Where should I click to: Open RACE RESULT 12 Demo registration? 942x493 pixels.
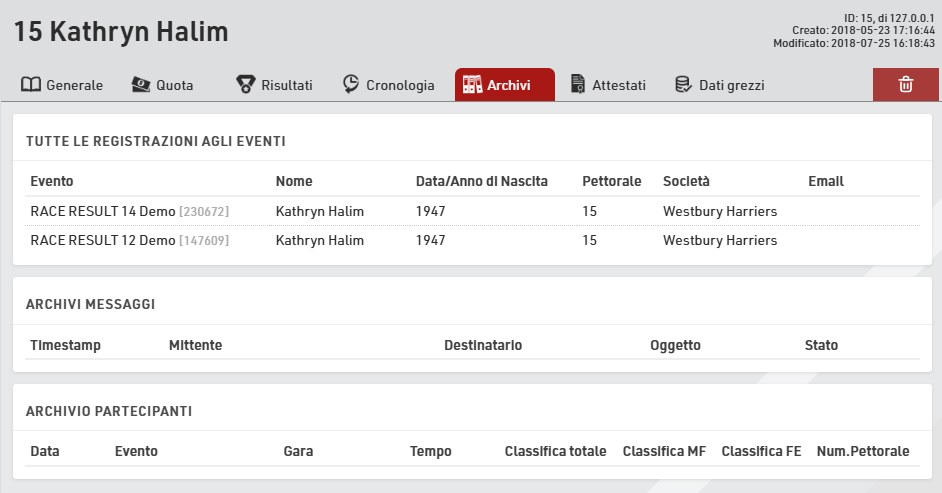102,240
